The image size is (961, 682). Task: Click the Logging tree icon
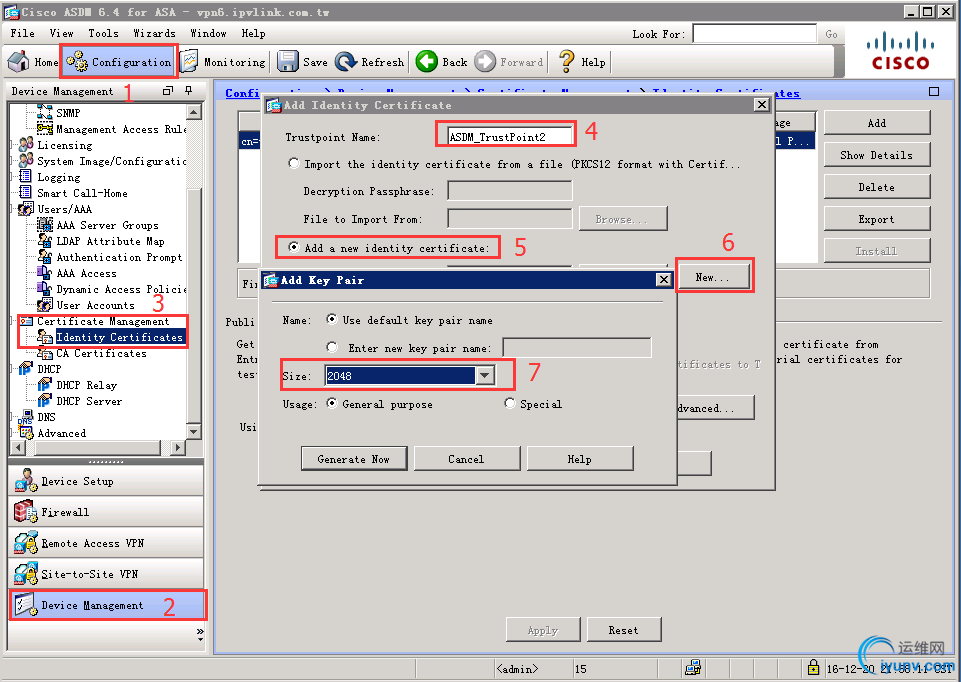click(x=26, y=176)
